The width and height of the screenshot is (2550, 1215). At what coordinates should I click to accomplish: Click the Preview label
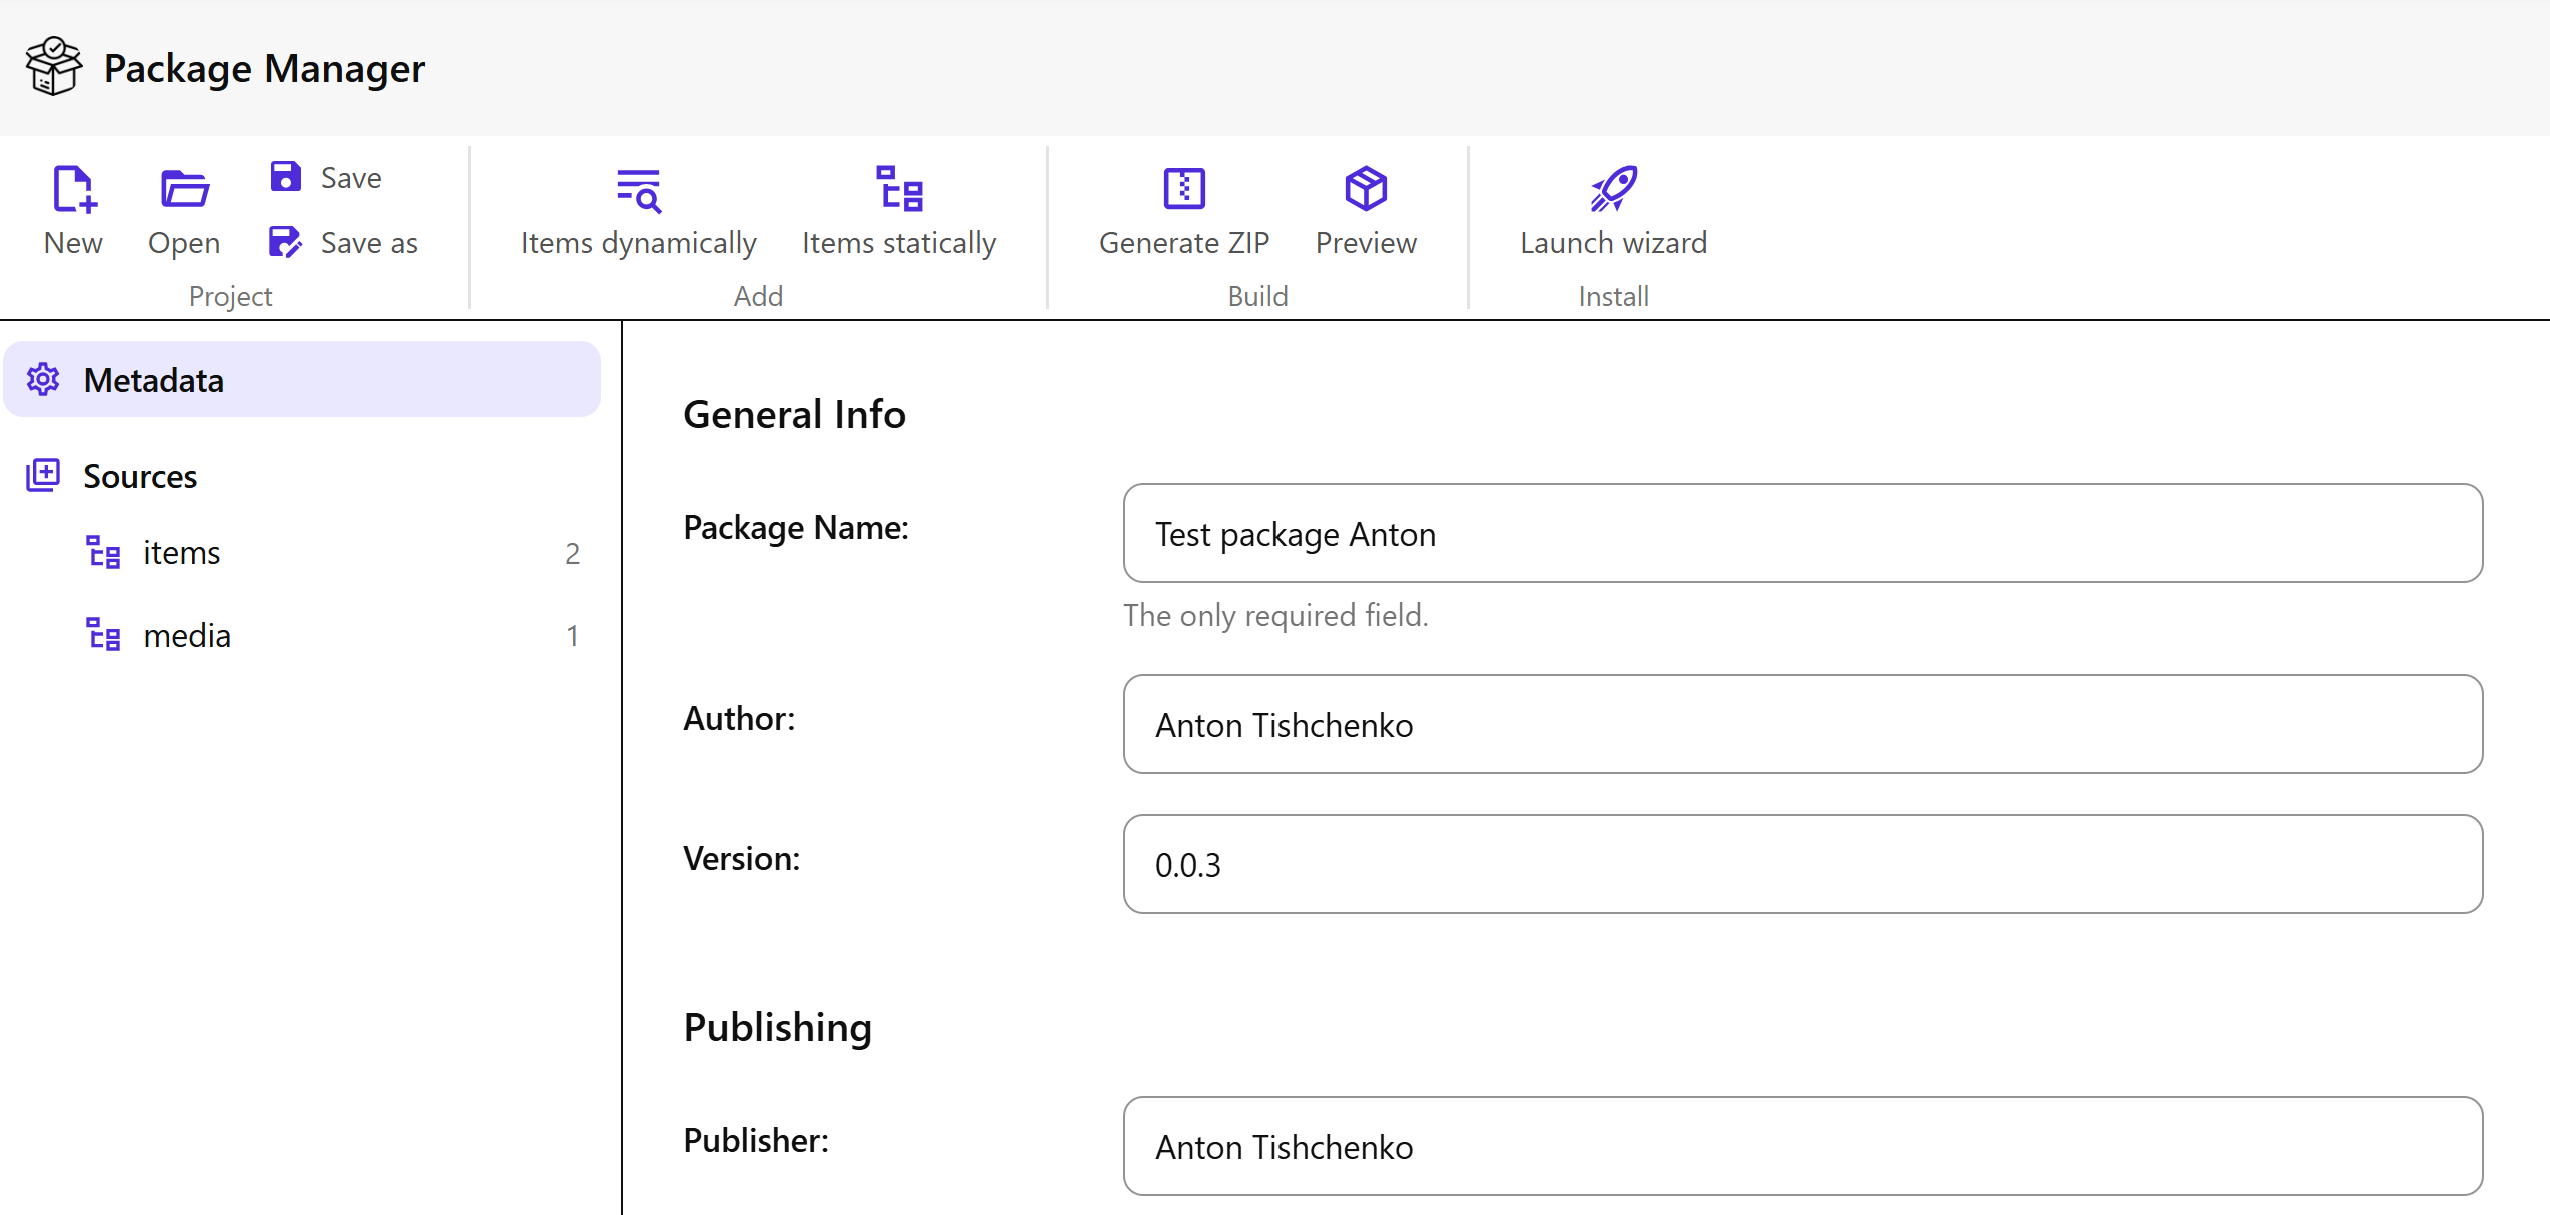pos(1366,243)
